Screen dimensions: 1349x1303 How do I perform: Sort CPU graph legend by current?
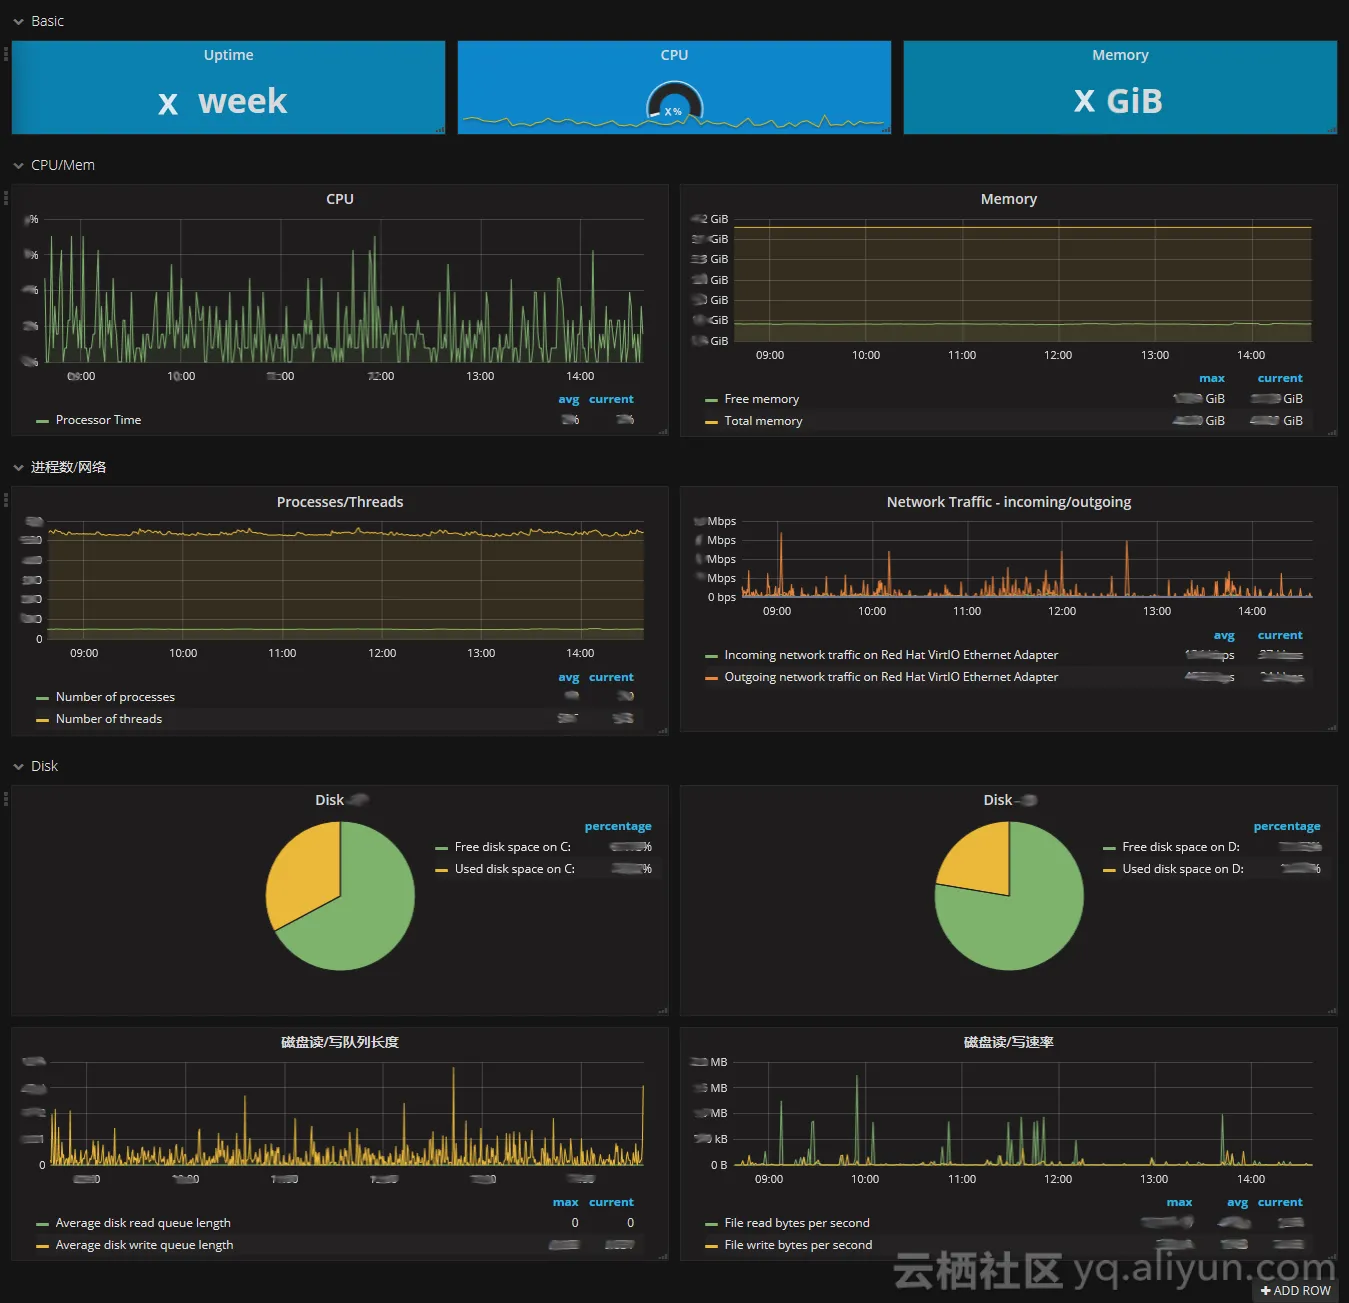pyautogui.click(x=611, y=399)
